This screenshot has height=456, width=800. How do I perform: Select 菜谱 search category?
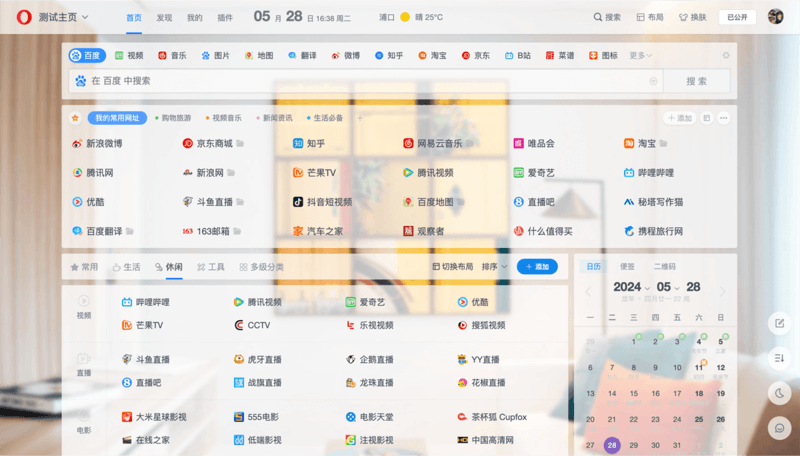point(560,56)
